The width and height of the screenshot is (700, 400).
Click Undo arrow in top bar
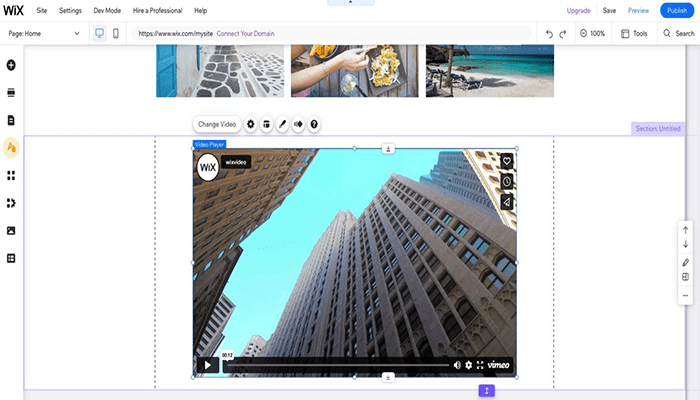550,34
